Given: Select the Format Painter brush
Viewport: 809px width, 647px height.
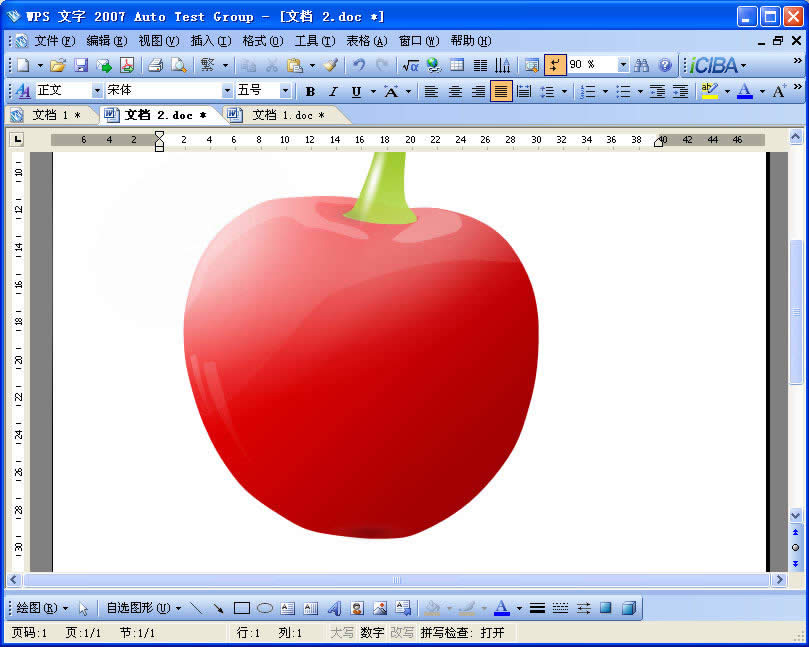Looking at the screenshot, I should click(331, 65).
